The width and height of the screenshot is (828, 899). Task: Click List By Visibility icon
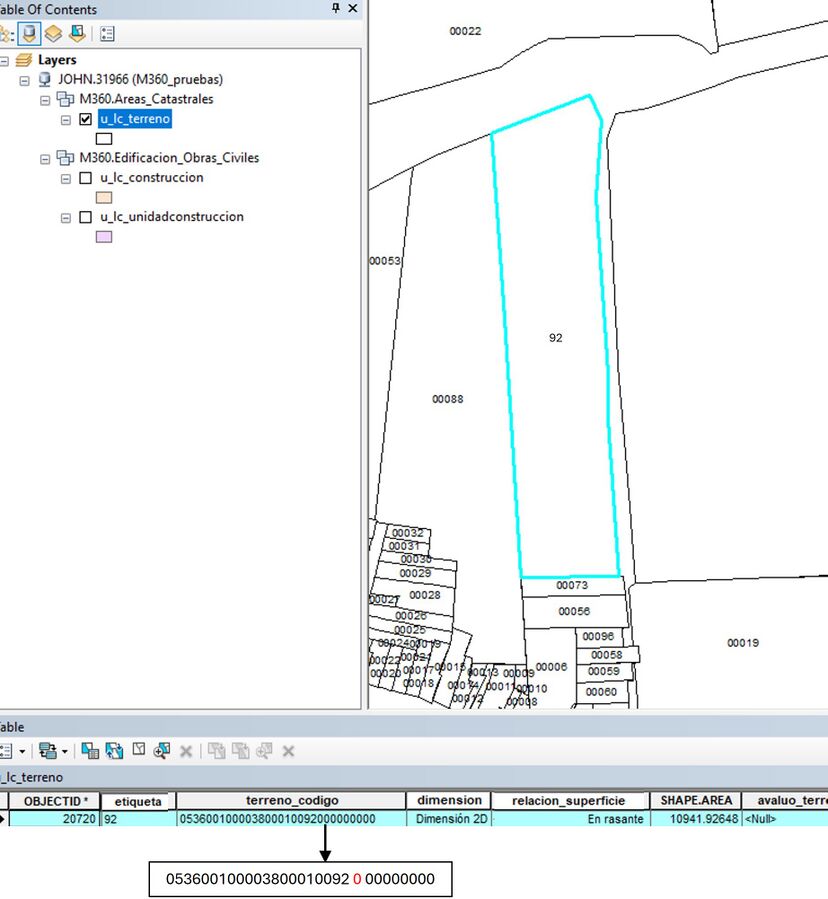53,34
